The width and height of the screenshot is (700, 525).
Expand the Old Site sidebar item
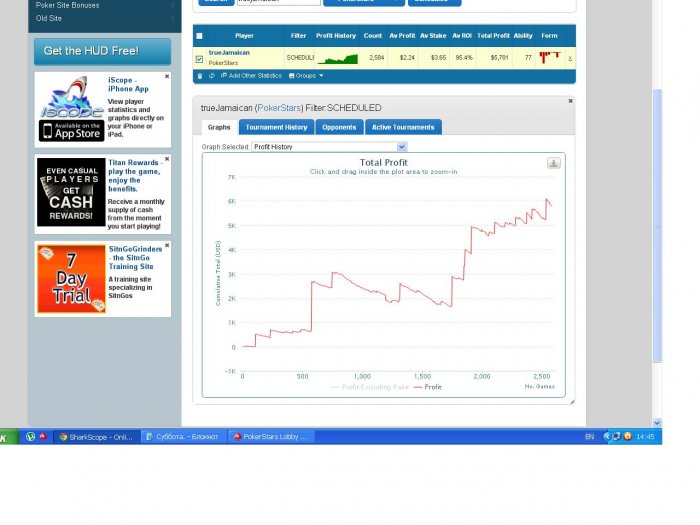tap(104, 18)
